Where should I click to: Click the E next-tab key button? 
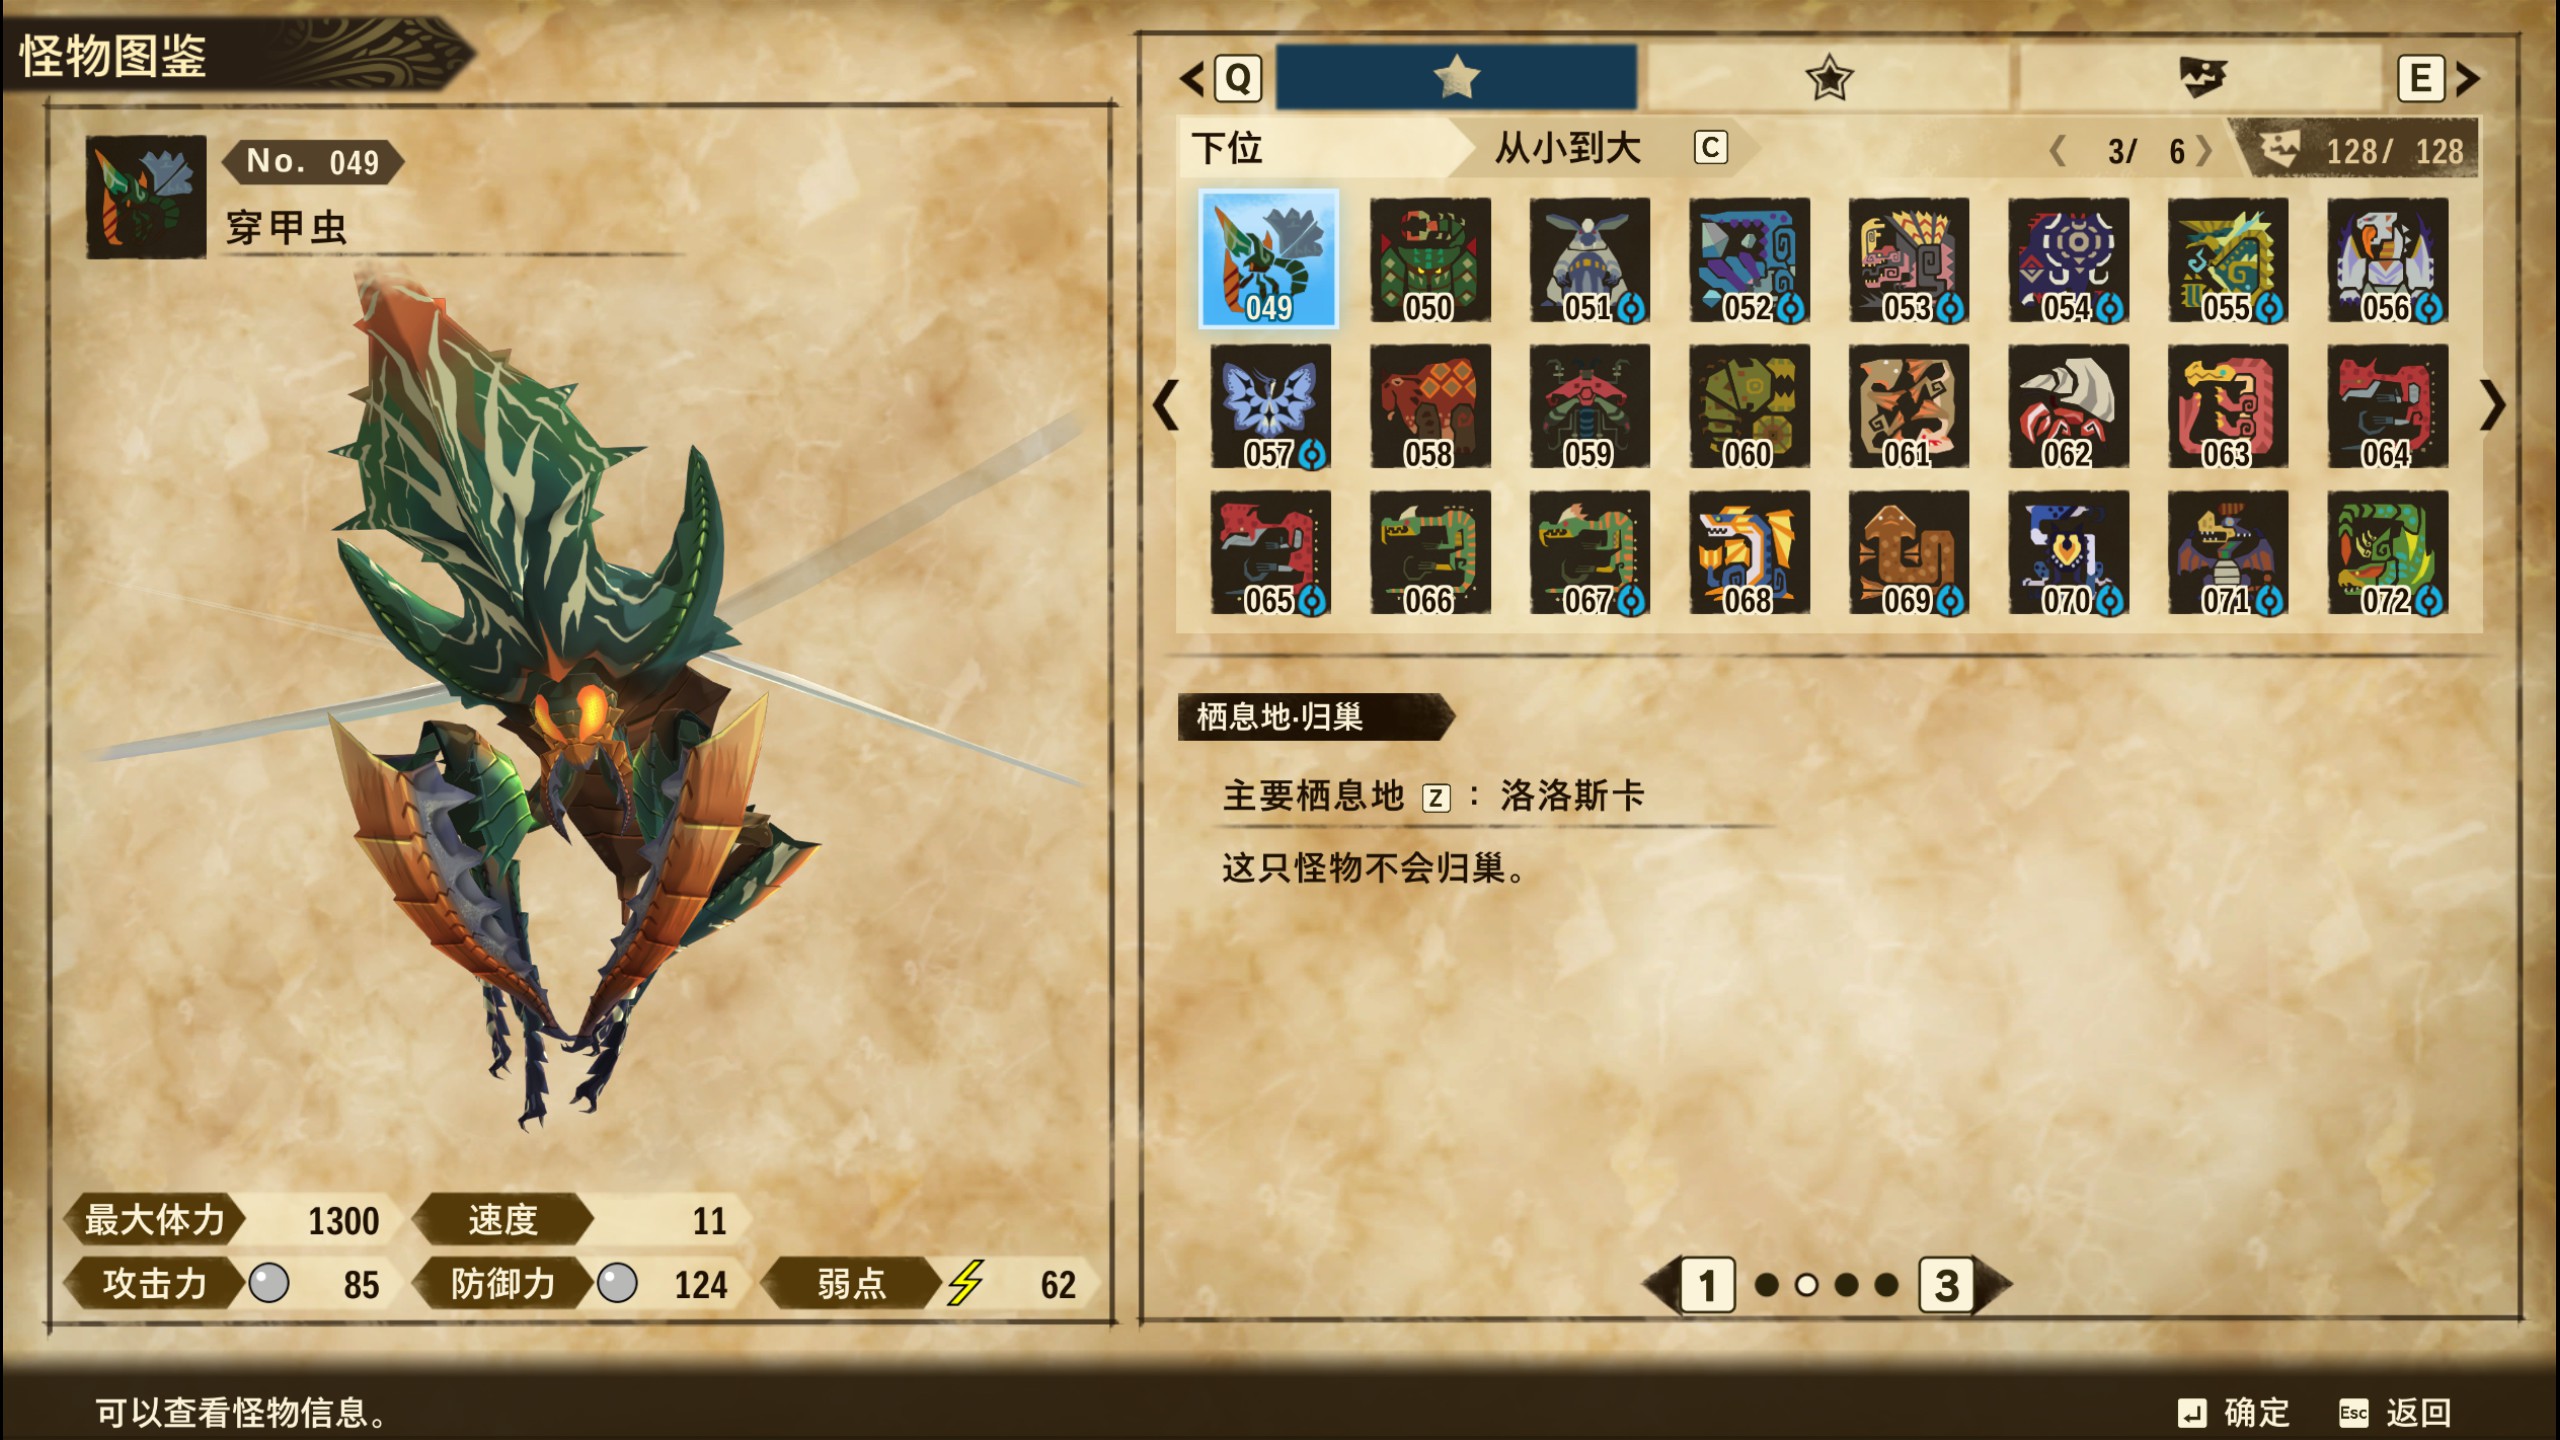2421,78
